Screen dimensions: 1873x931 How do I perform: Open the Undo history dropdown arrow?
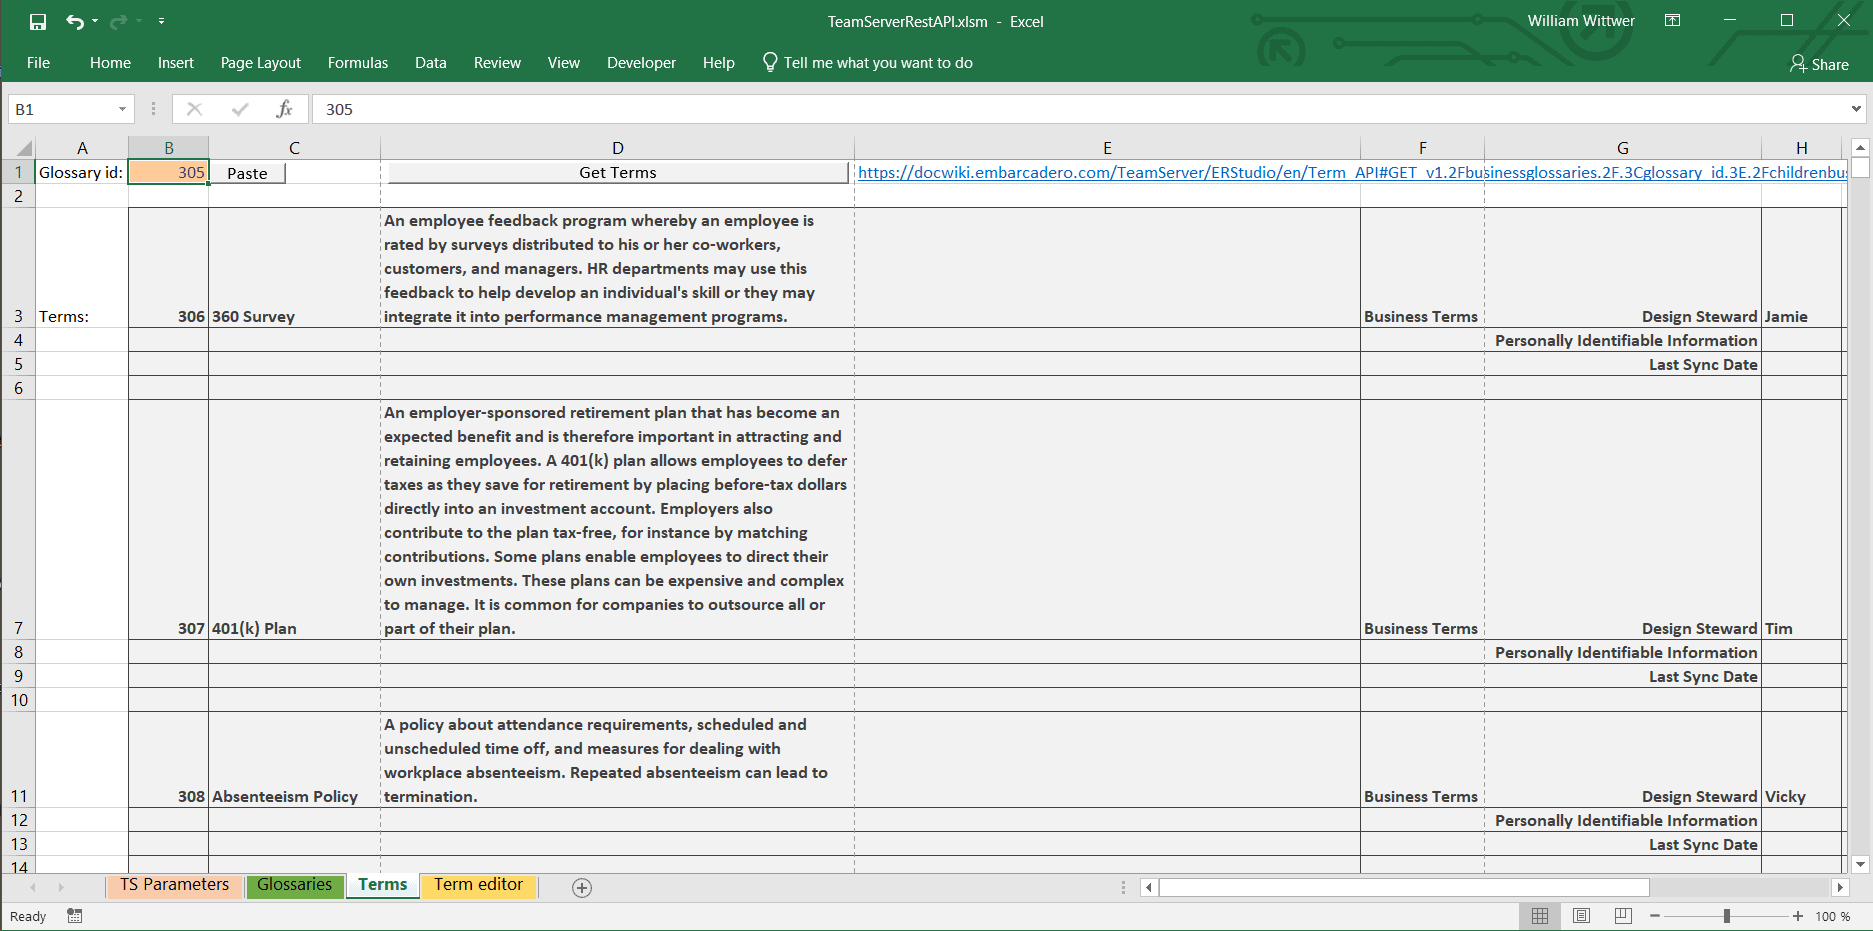(95, 21)
